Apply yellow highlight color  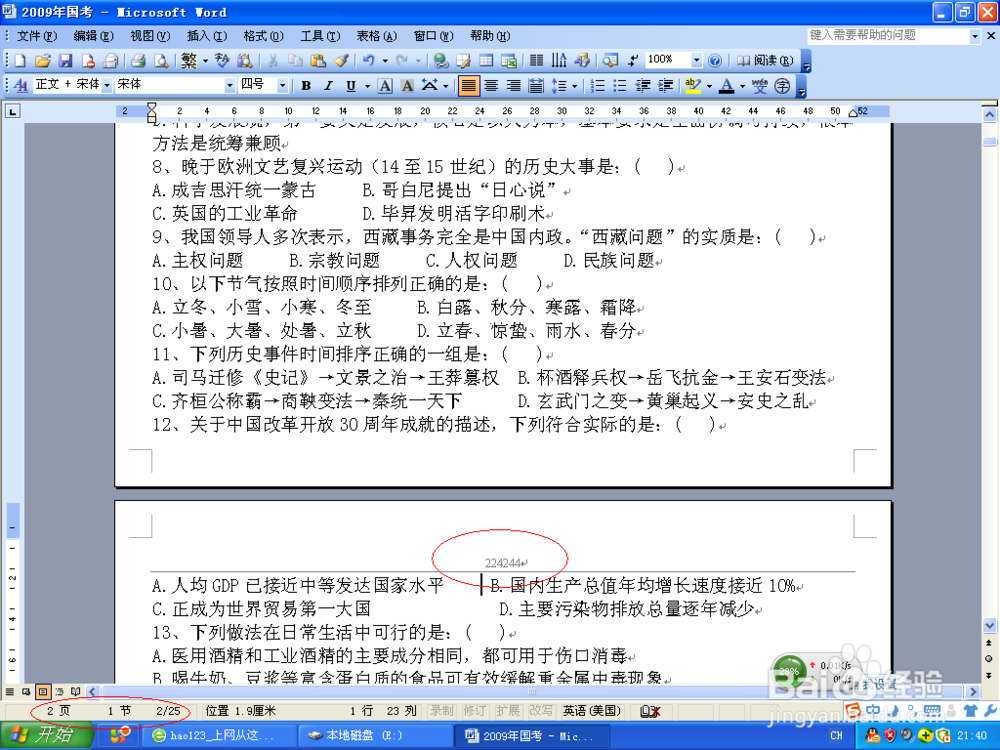tap(693, 85)
